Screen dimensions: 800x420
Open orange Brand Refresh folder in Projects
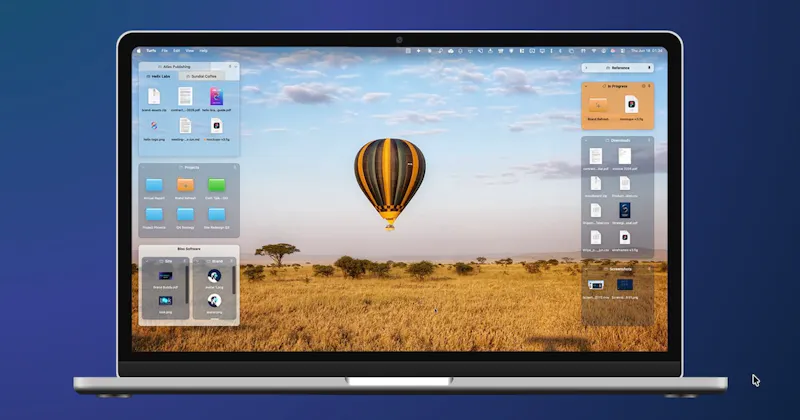coord(185,185)
